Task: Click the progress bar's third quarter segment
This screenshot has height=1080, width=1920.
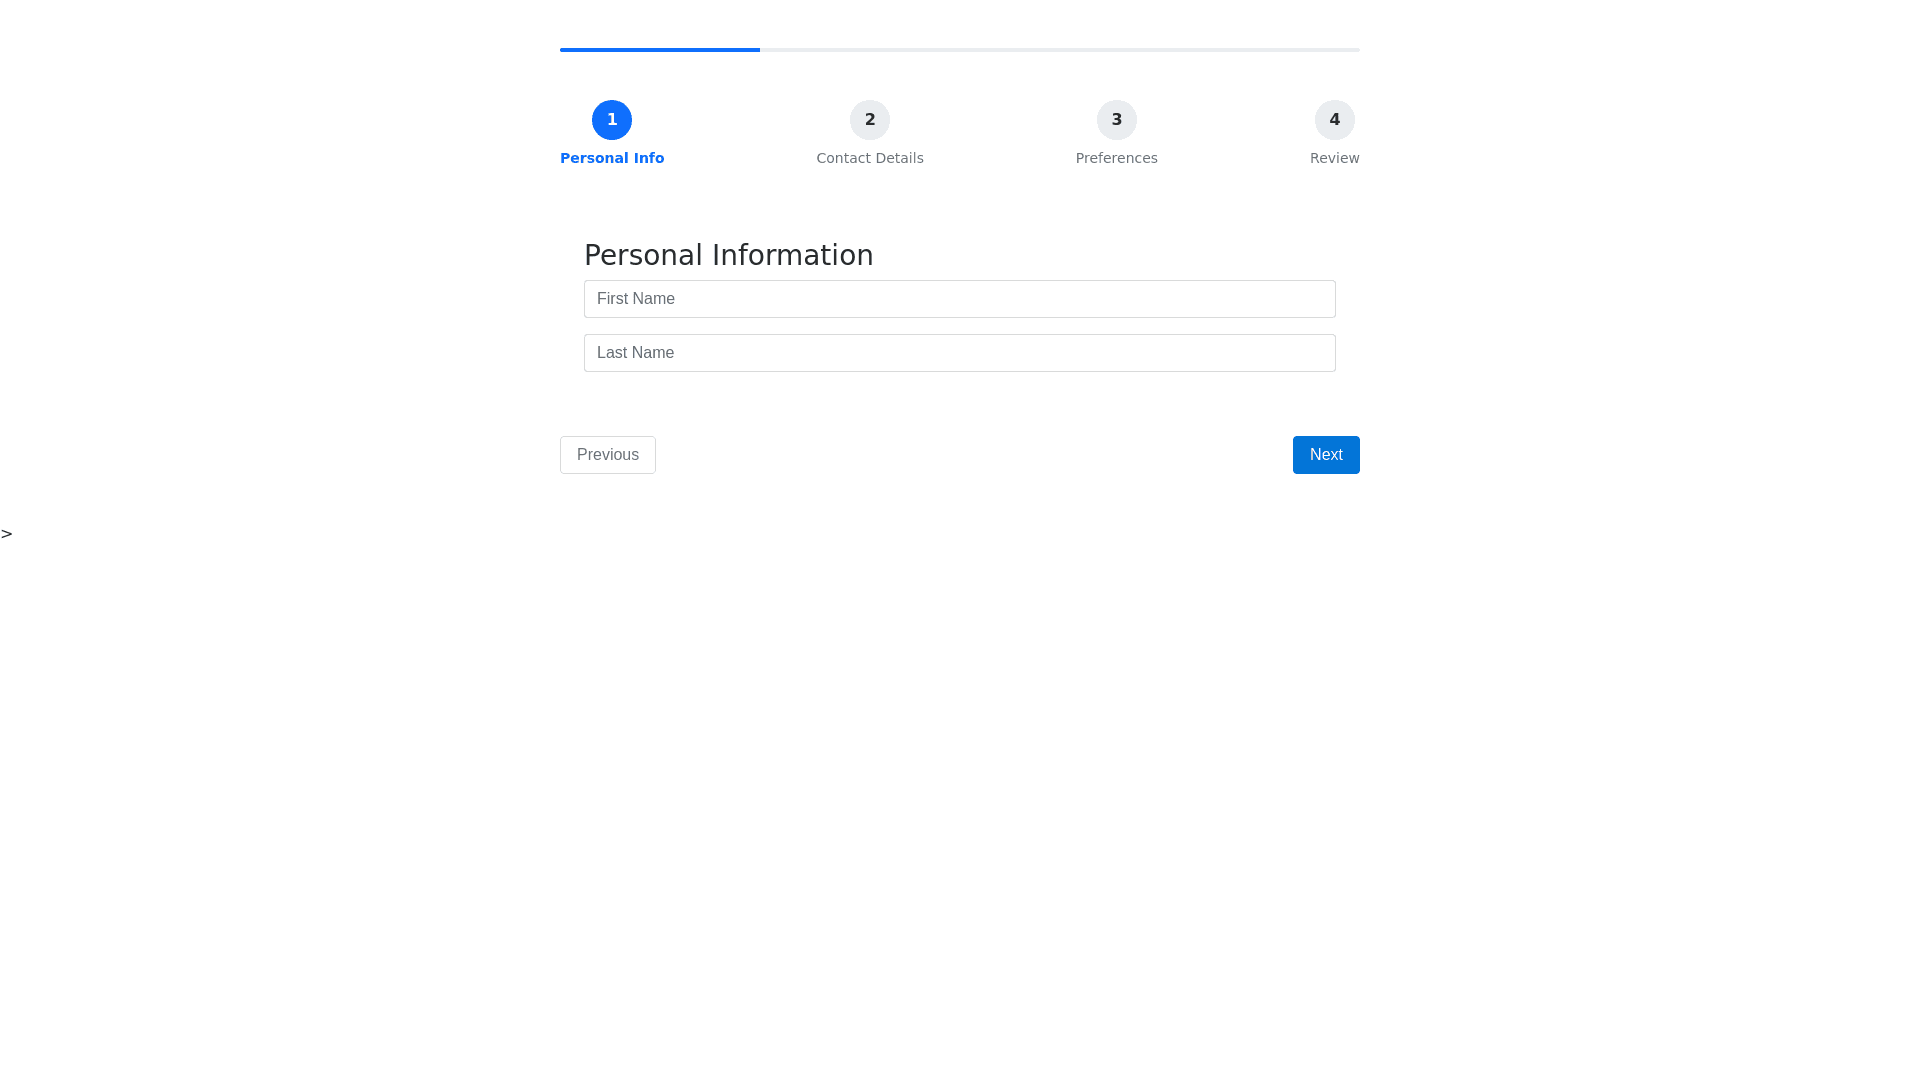Action: (1060, 49)
